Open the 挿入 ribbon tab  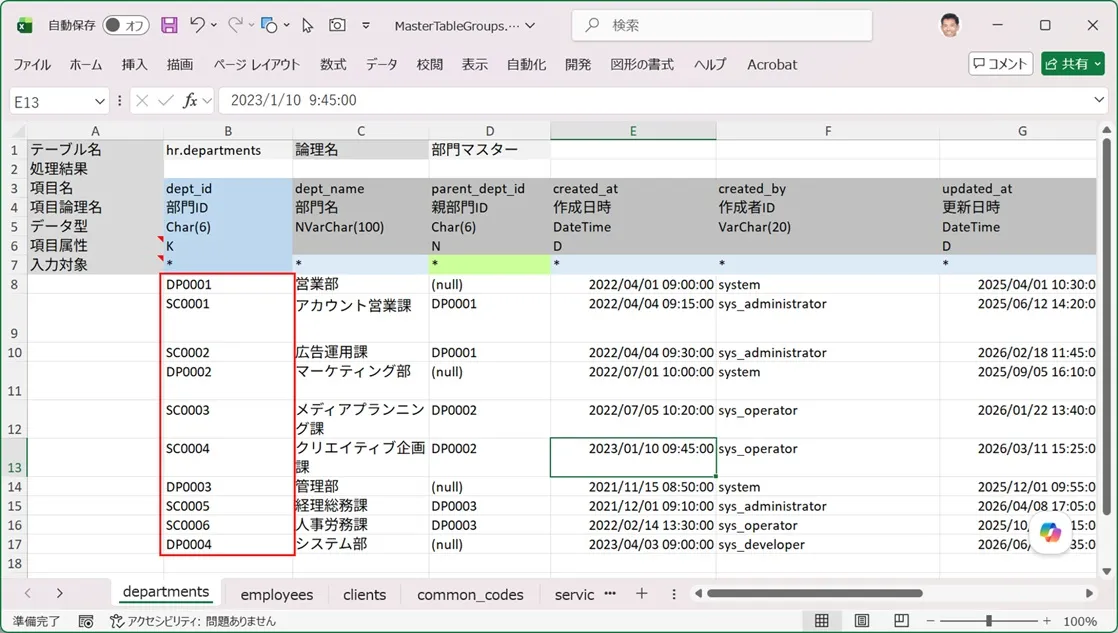[134, 65]
